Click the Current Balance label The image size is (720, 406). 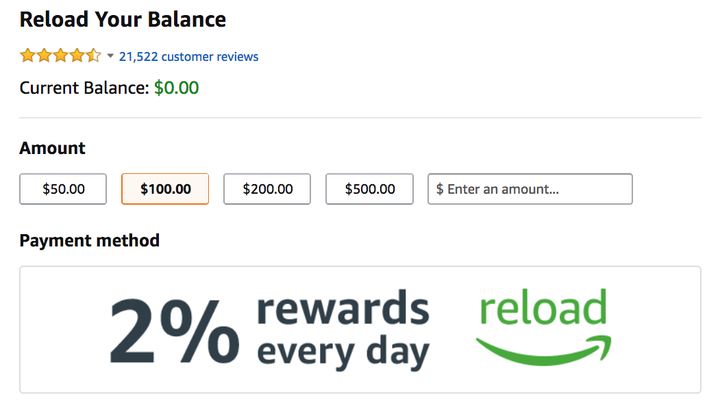click(84, 88)
